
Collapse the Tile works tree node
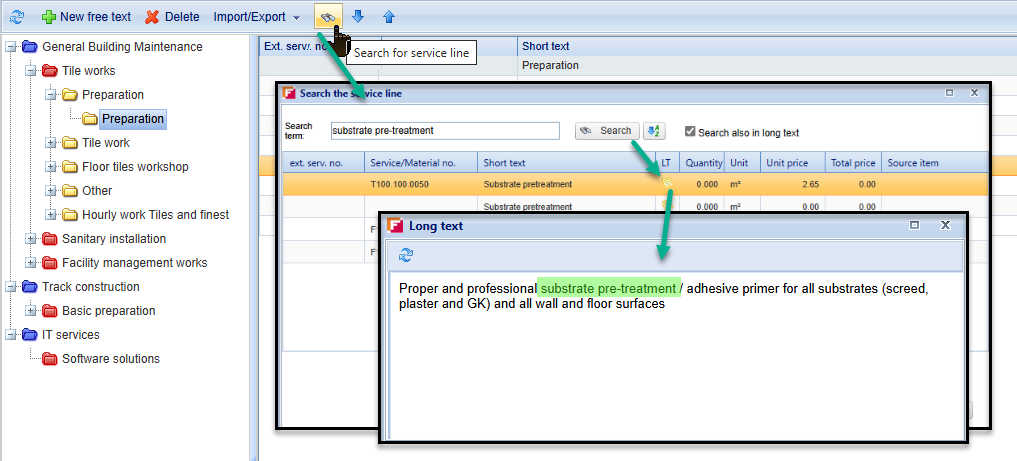(32, 71)
